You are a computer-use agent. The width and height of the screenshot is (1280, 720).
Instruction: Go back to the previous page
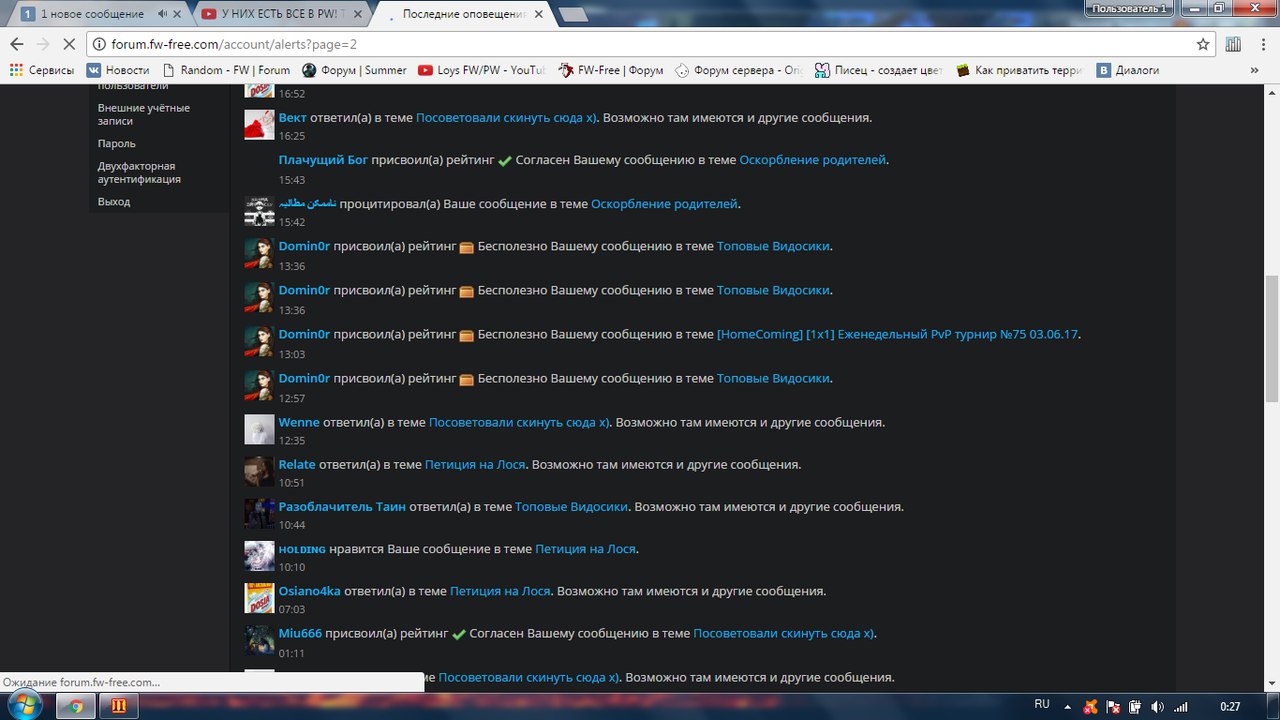pos(16,44)
